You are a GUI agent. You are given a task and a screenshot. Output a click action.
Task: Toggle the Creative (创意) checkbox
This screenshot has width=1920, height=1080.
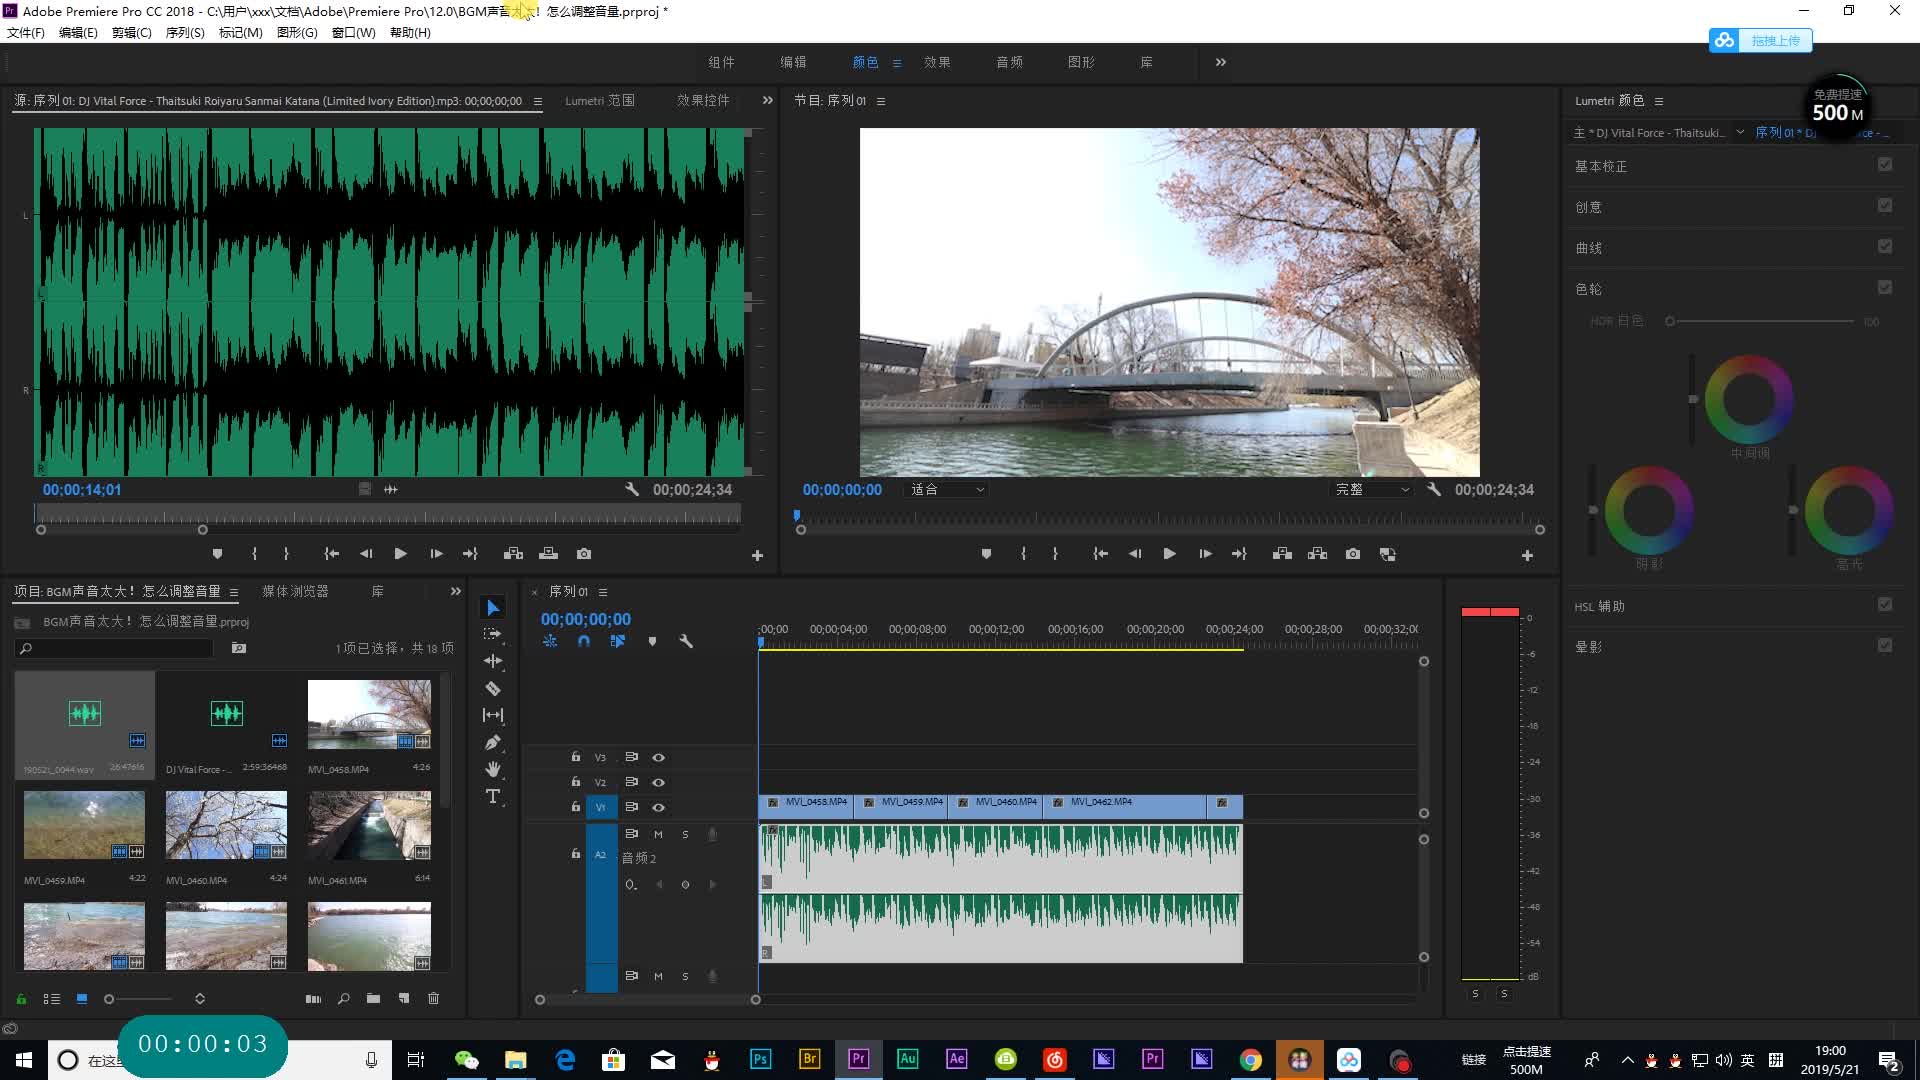tap(1885, 206)
